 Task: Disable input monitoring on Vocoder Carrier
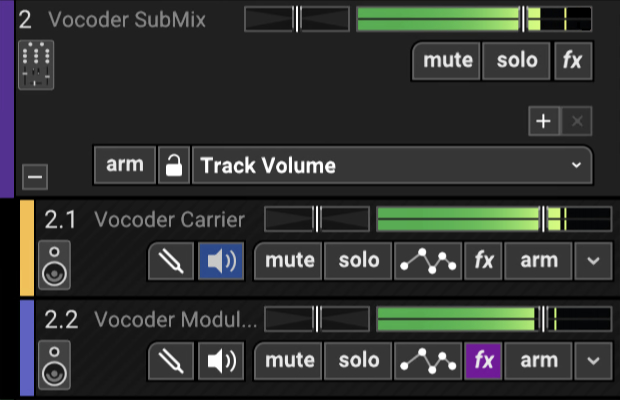click(221, 261)
